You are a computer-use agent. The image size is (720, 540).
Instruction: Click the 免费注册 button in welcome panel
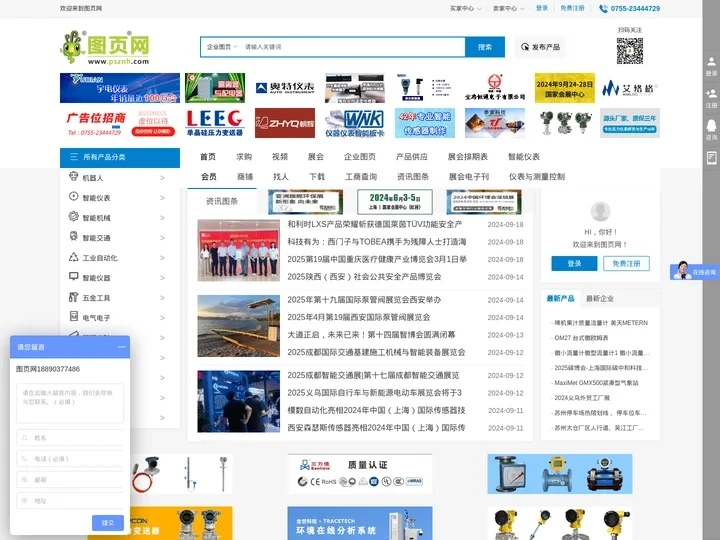click(626, 264)
